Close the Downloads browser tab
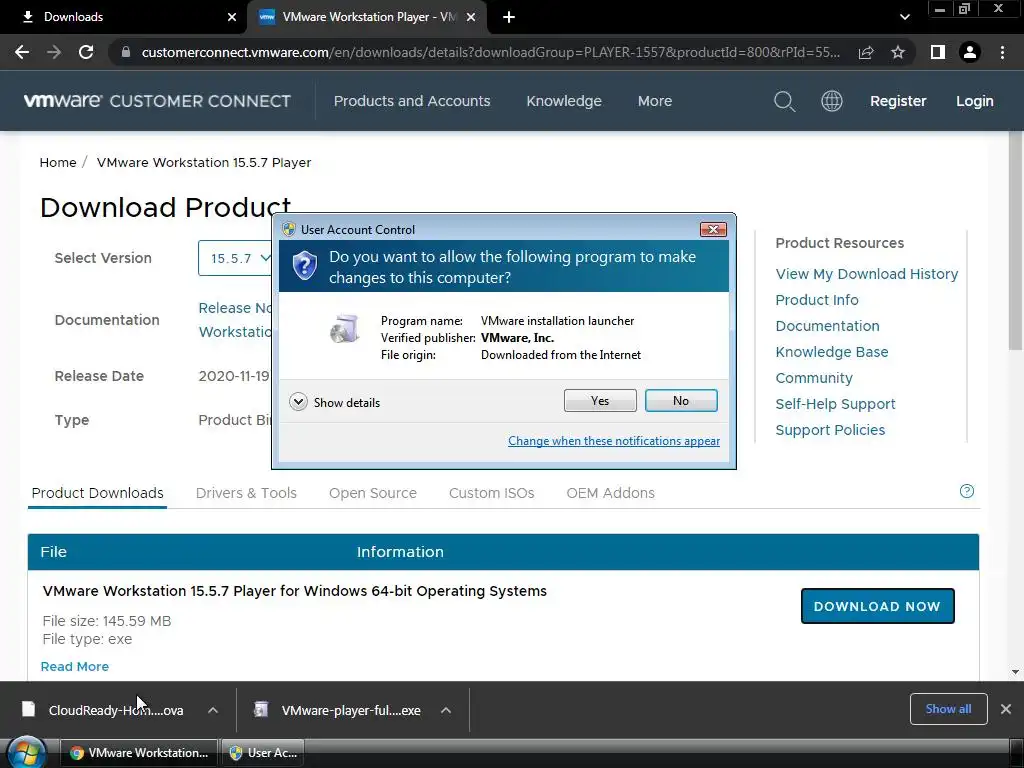 point(232,17)
